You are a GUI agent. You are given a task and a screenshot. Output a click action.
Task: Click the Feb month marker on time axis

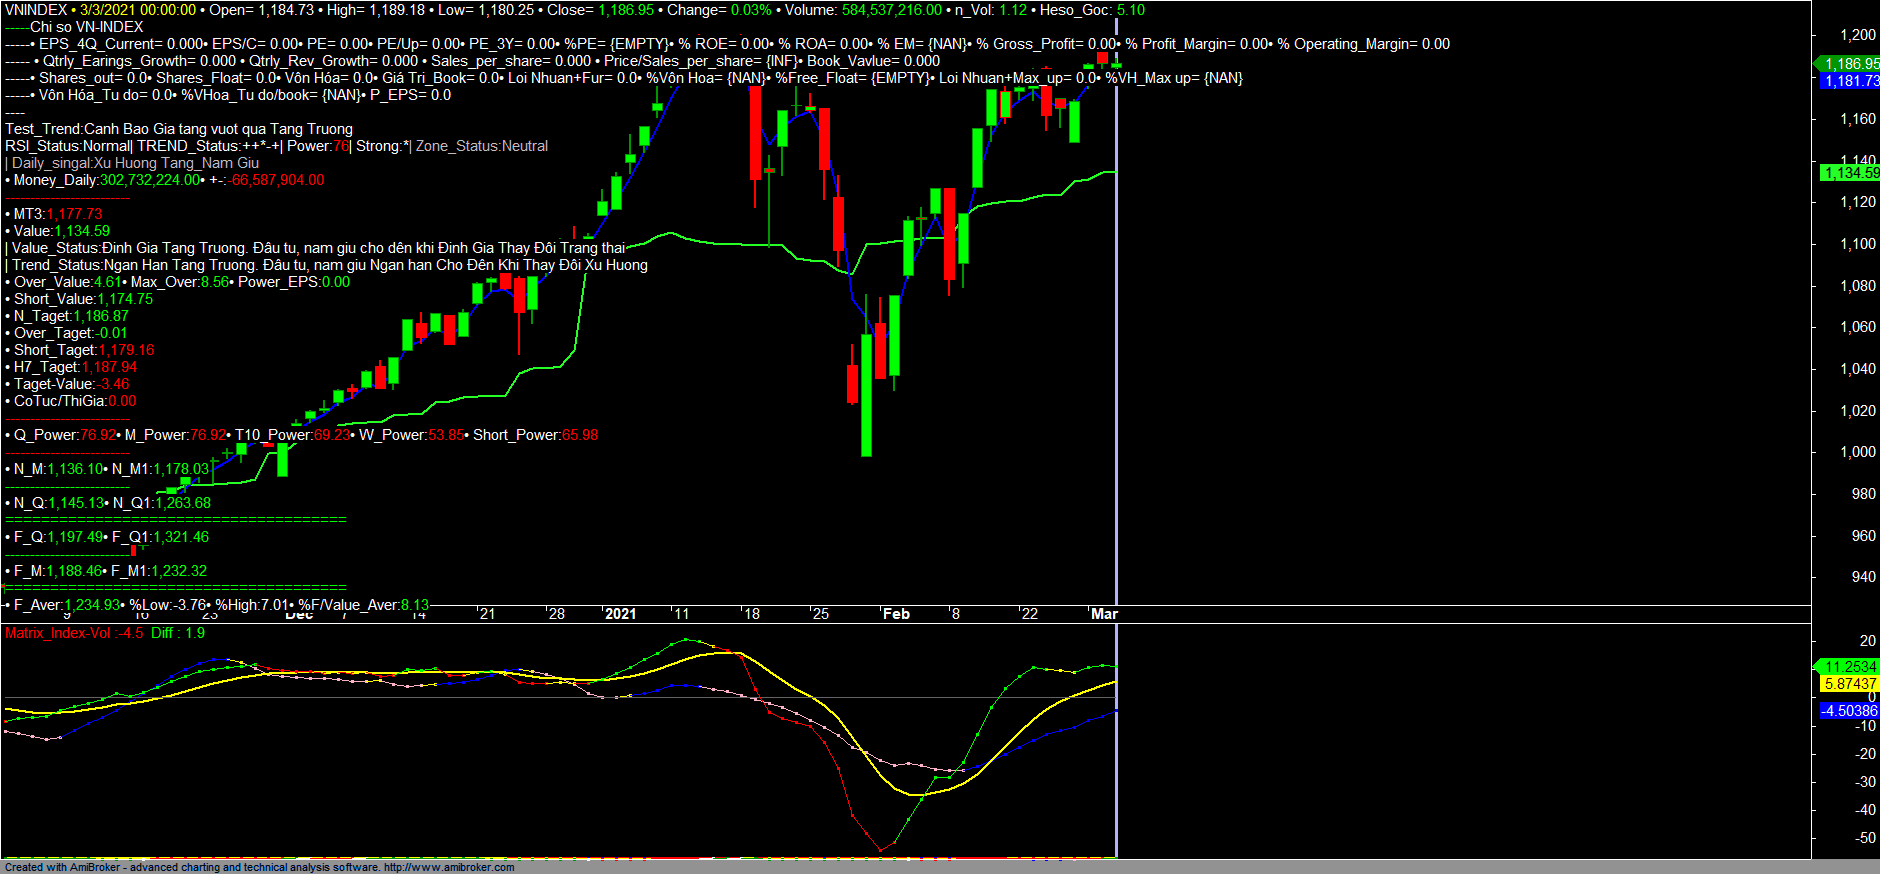click(x=896, y=614)
